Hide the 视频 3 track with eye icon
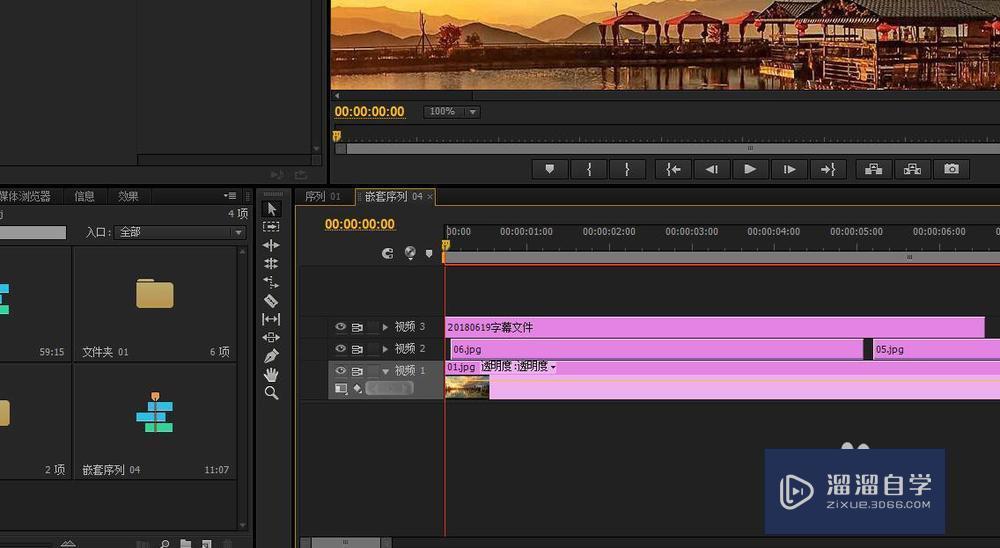Image resolution: width=1000 pixels, height=548 pixels. (341, 327)
